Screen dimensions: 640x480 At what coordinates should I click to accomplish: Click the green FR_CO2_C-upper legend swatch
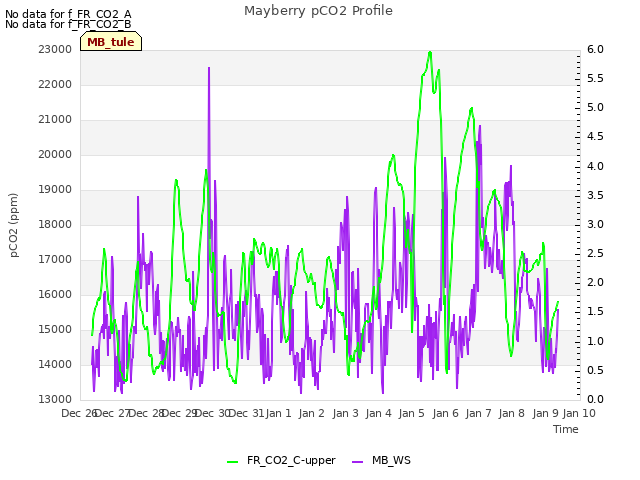(x=232, y=462)
